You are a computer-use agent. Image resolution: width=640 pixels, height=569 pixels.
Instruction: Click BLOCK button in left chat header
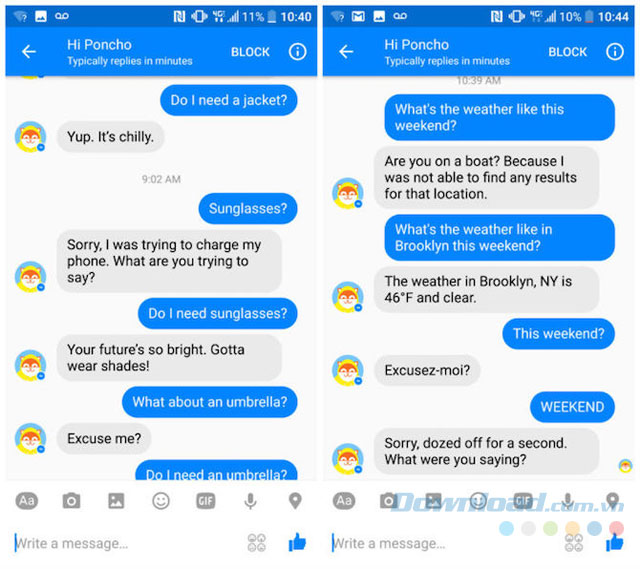tap(250, 52)
